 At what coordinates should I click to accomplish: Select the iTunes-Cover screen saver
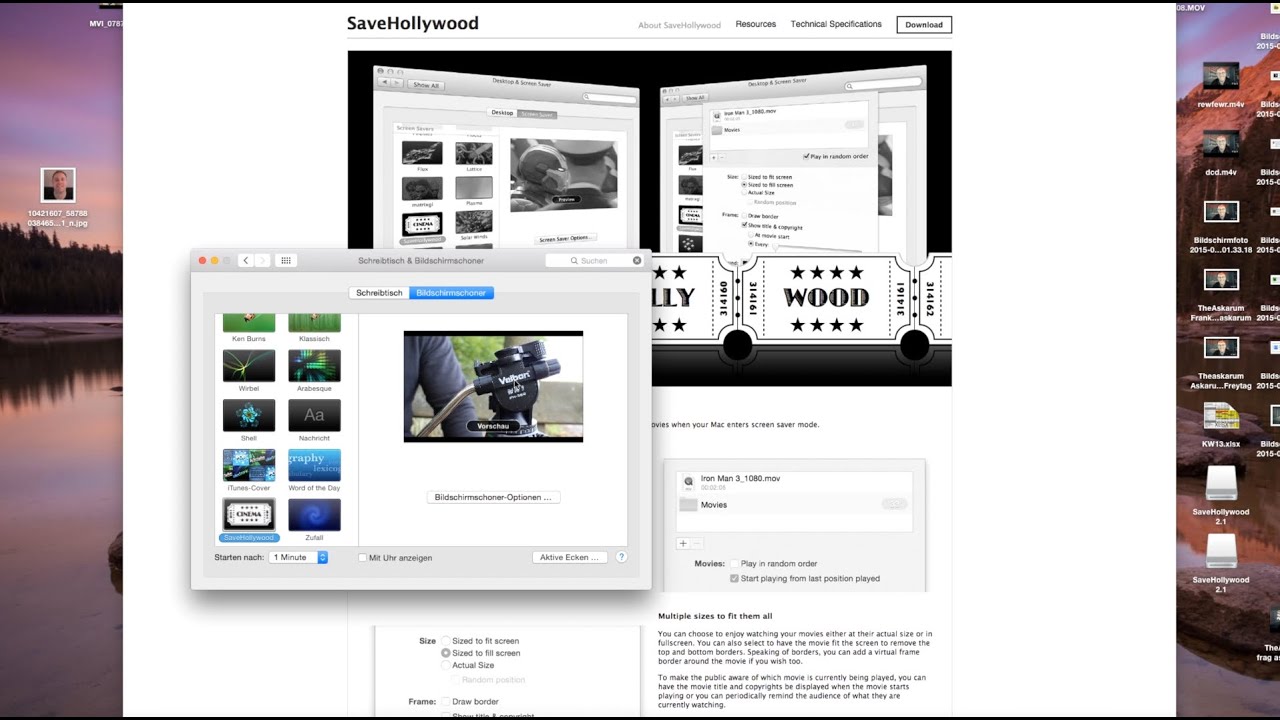[x=249, y=470]
